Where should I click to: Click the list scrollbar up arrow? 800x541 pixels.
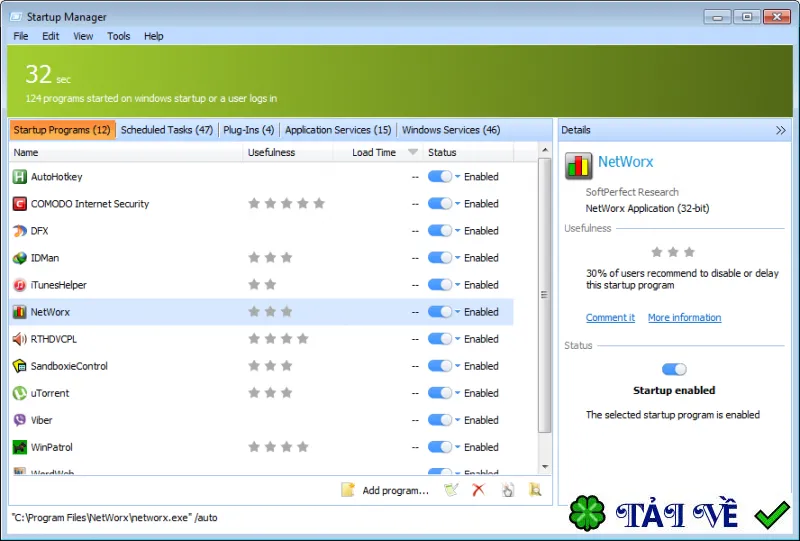[x=545, y=150]
